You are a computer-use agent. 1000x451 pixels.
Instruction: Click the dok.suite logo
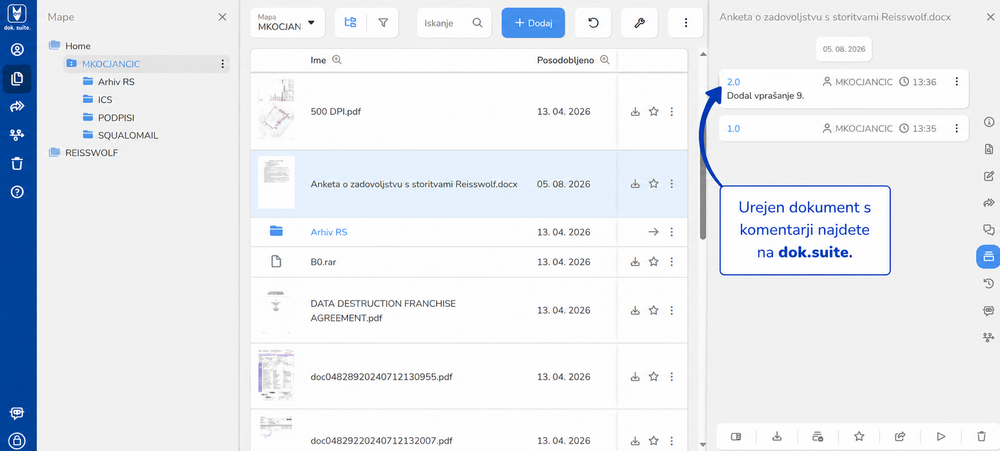tap(18, 15)
